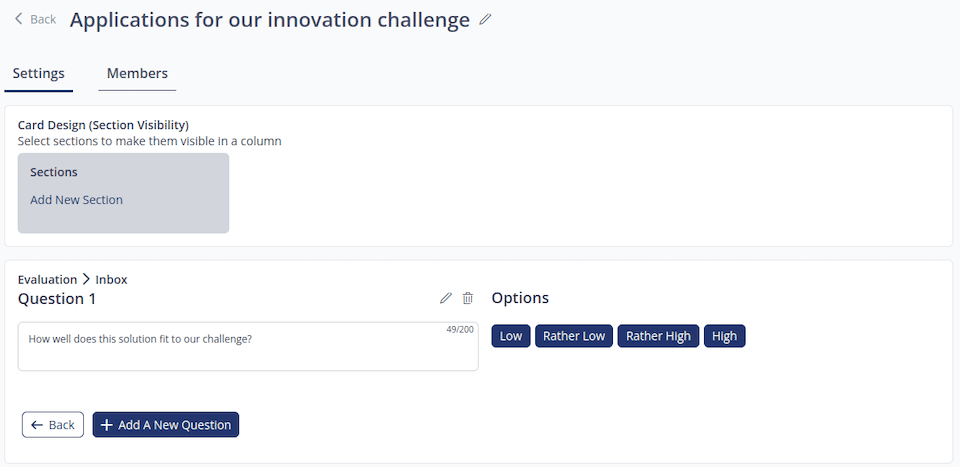Select the Sections header in gray card
Viewport: 960px width, 467px height.
[x=54, y=172]
